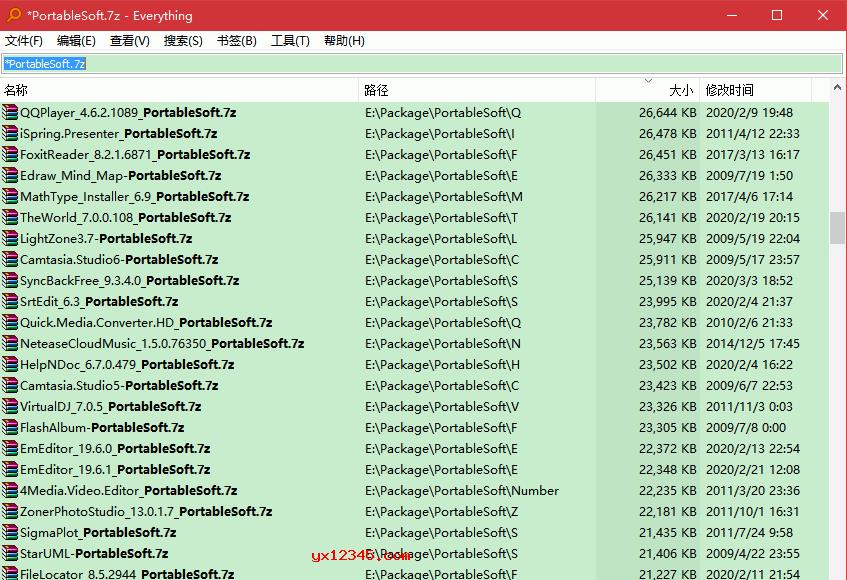This screenshot has height=580, width=847.
Task: Click path E:\Package\PortableSoft\H
Action: pos(442,365)
